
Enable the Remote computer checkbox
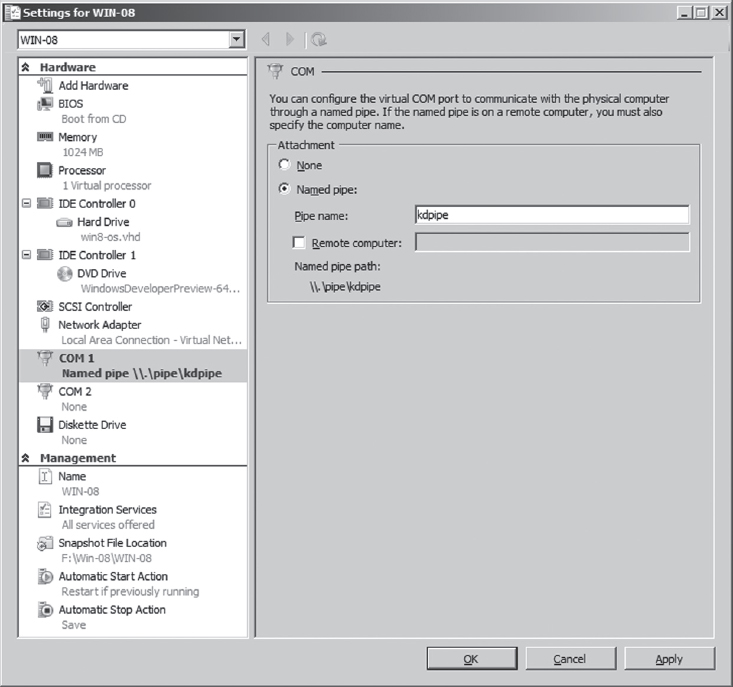coord(299,243)
